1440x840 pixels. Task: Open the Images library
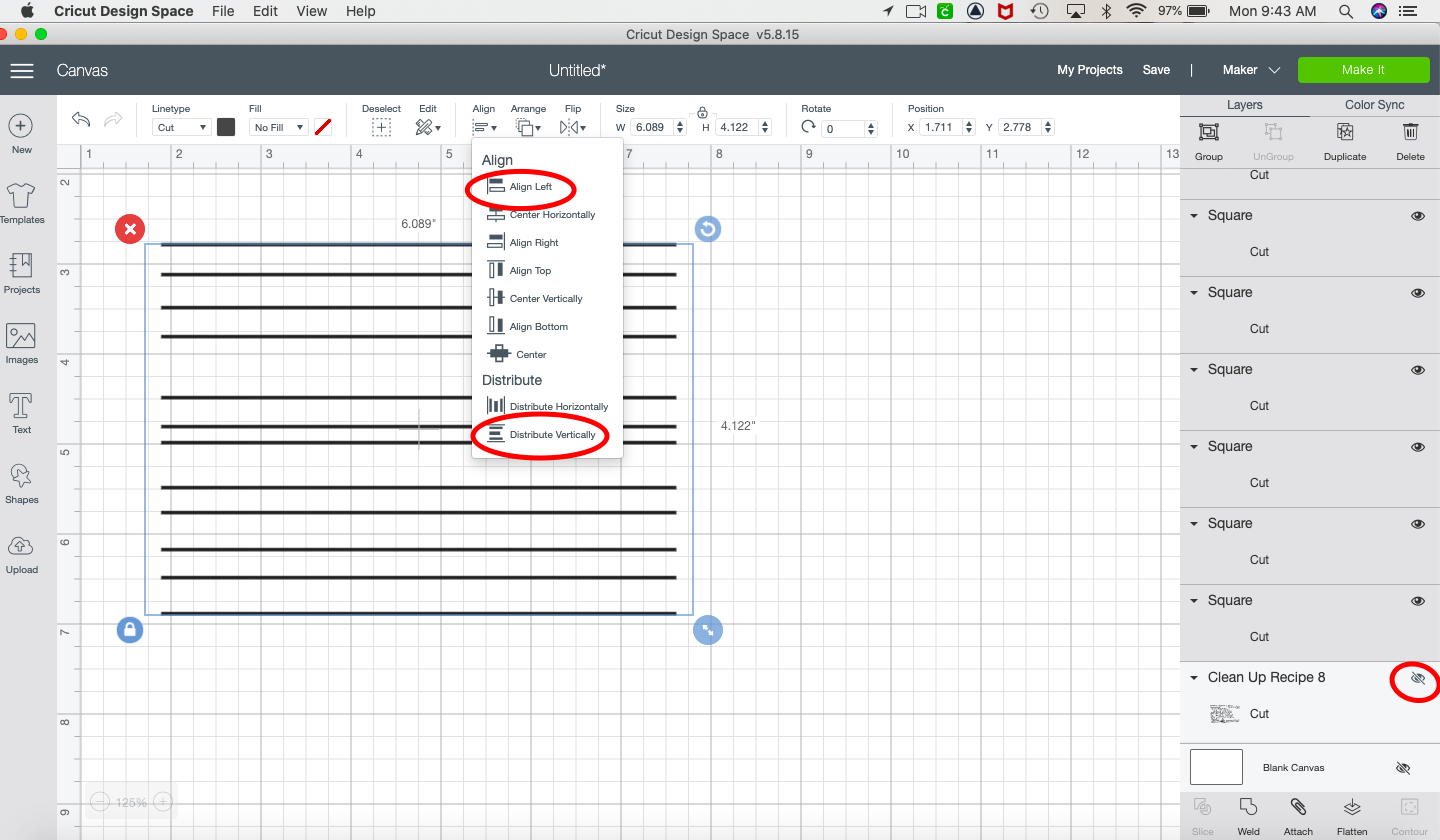[22, 335]
